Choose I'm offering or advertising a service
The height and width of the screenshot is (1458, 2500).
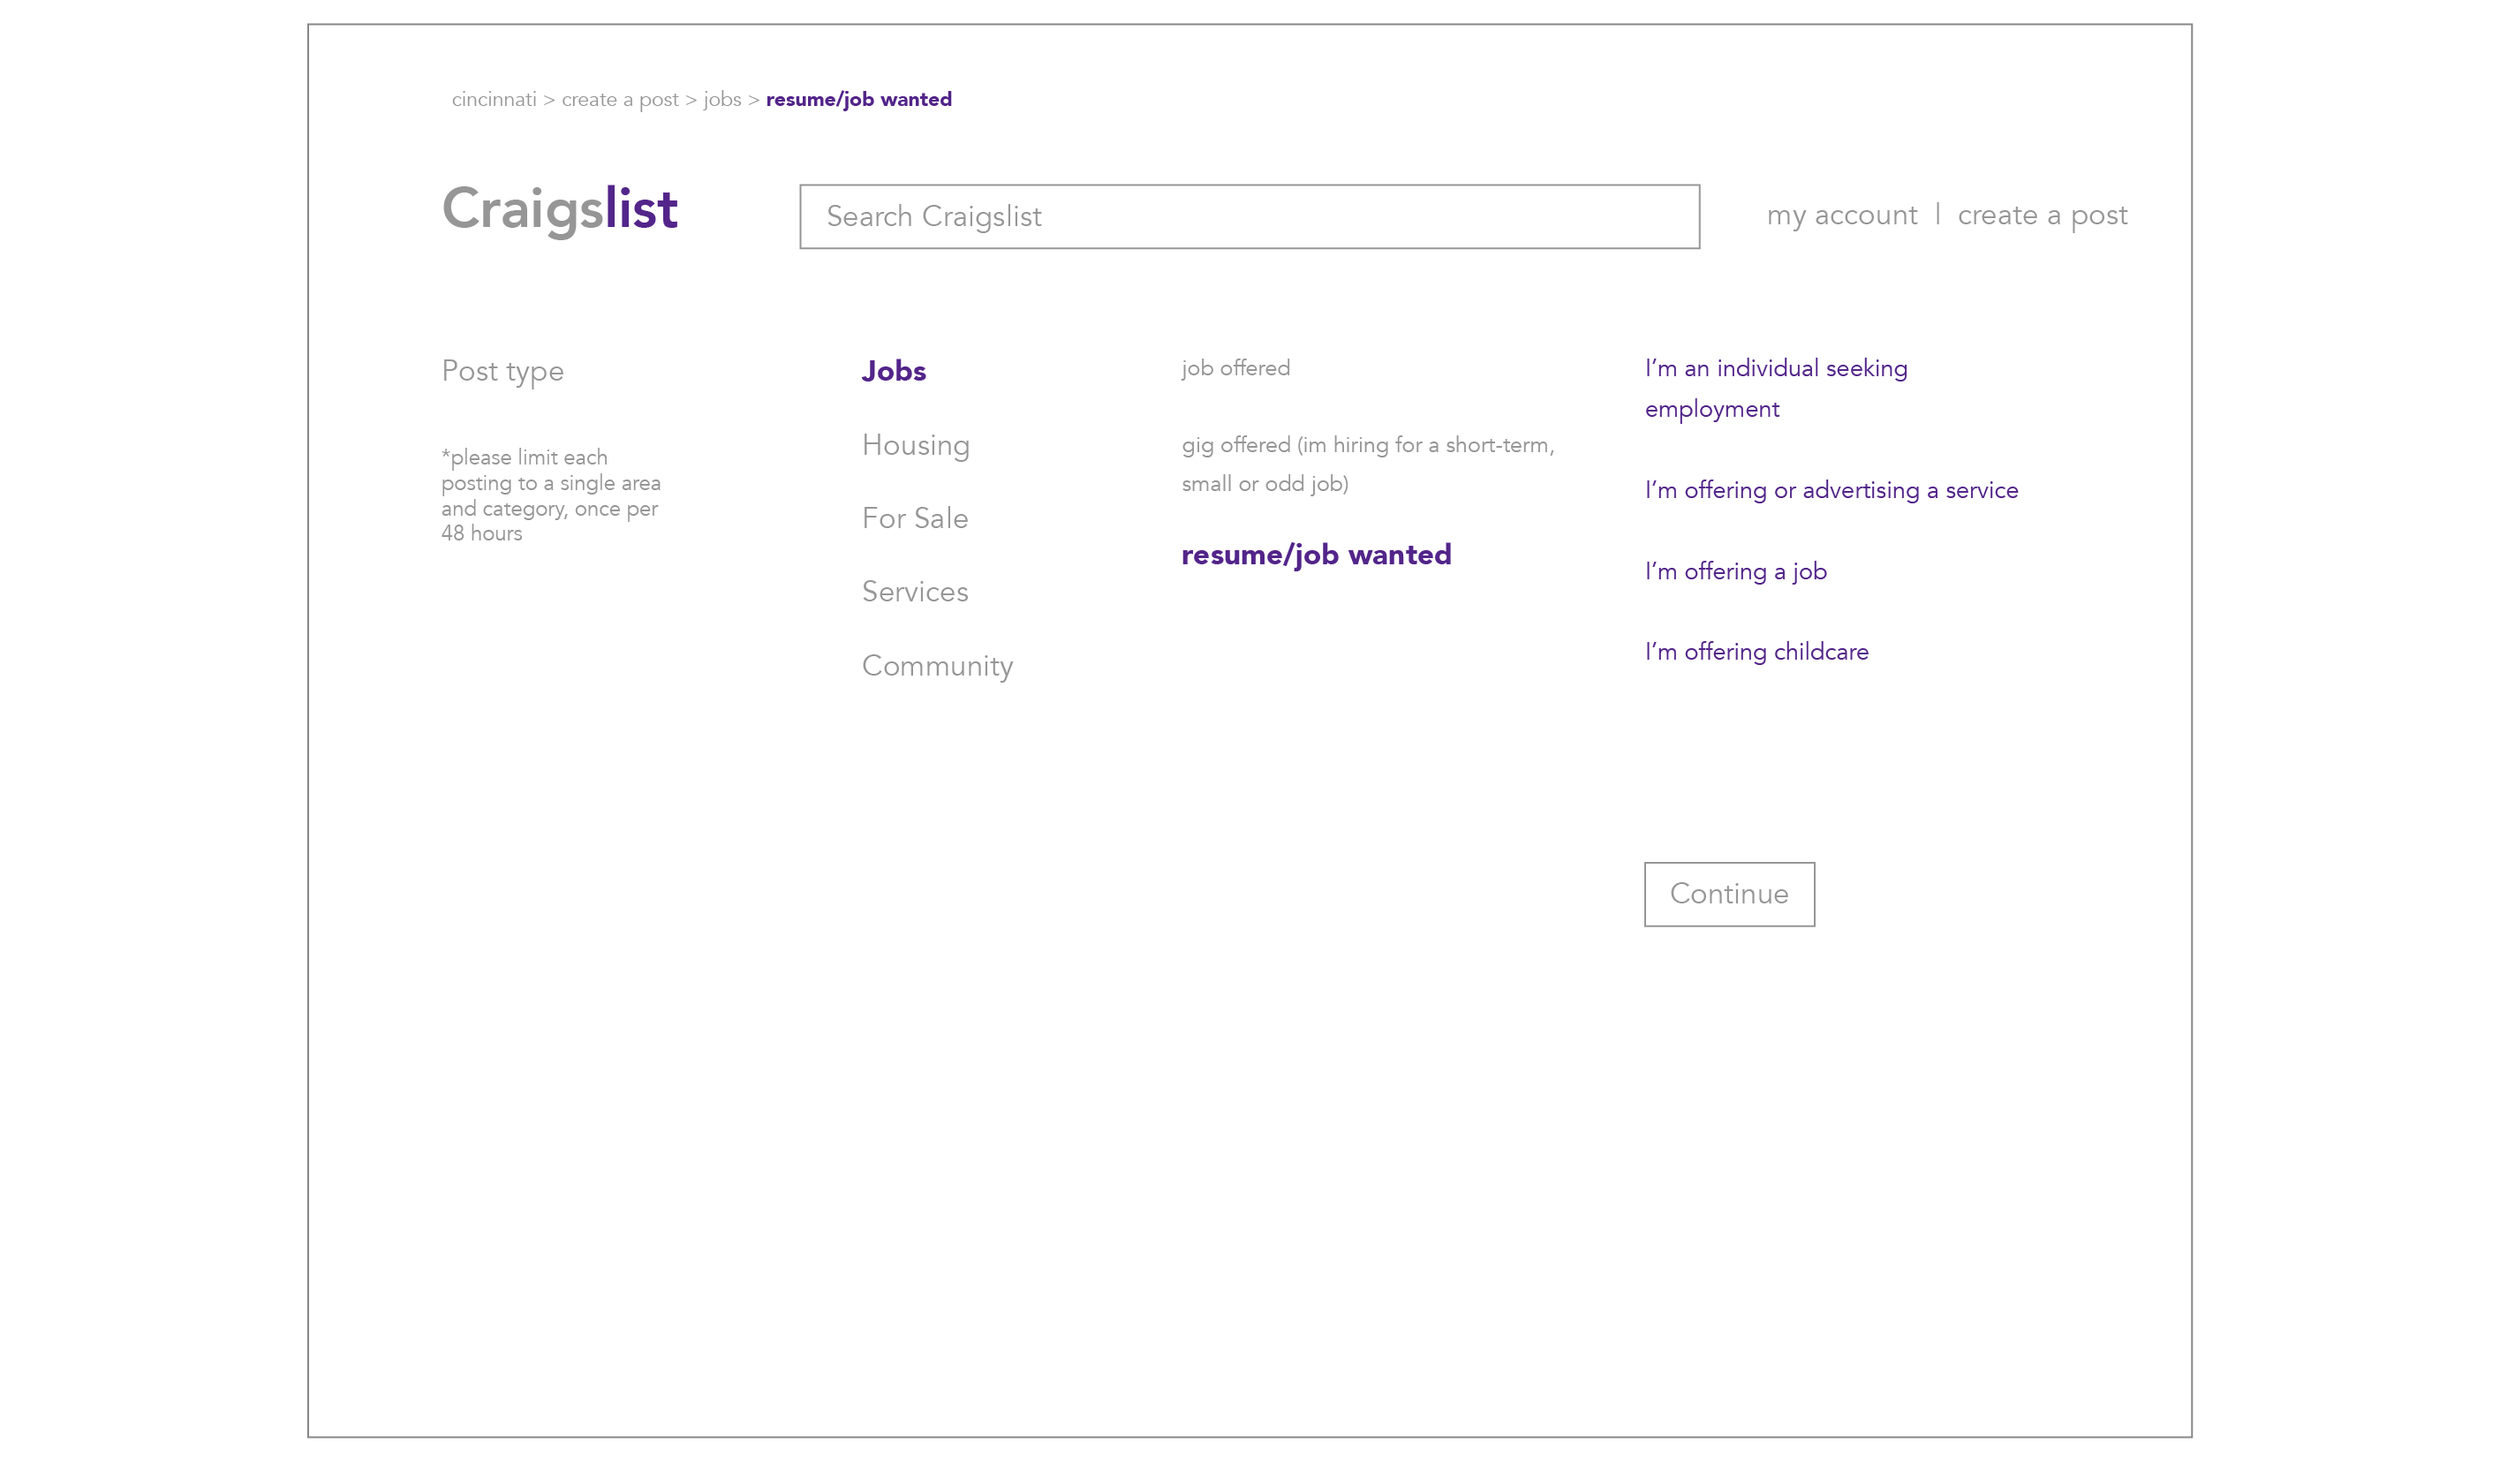tap(1830, 490)
